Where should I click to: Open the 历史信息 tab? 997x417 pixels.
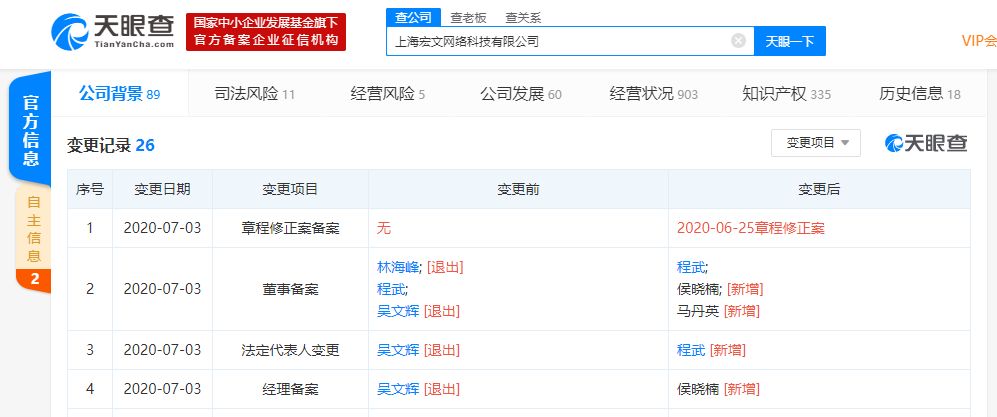(x=919, y=94)
